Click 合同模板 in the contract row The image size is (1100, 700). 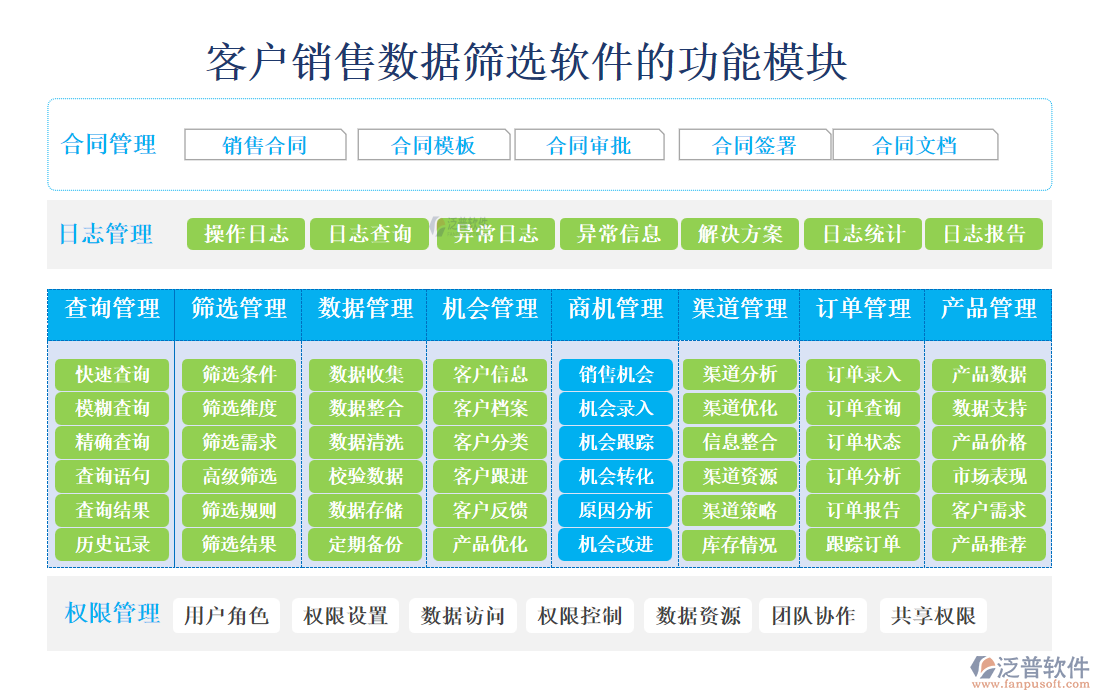(x=432, y=144)
